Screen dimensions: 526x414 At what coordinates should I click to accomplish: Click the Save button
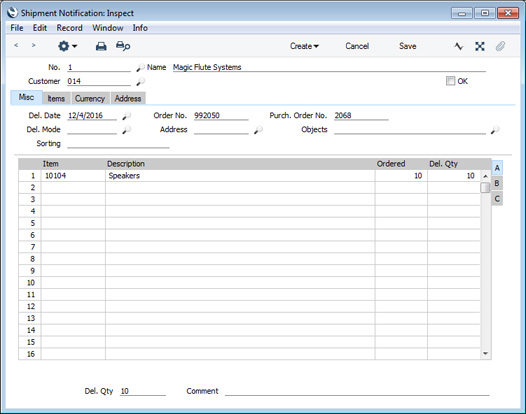tap(408, 46)
